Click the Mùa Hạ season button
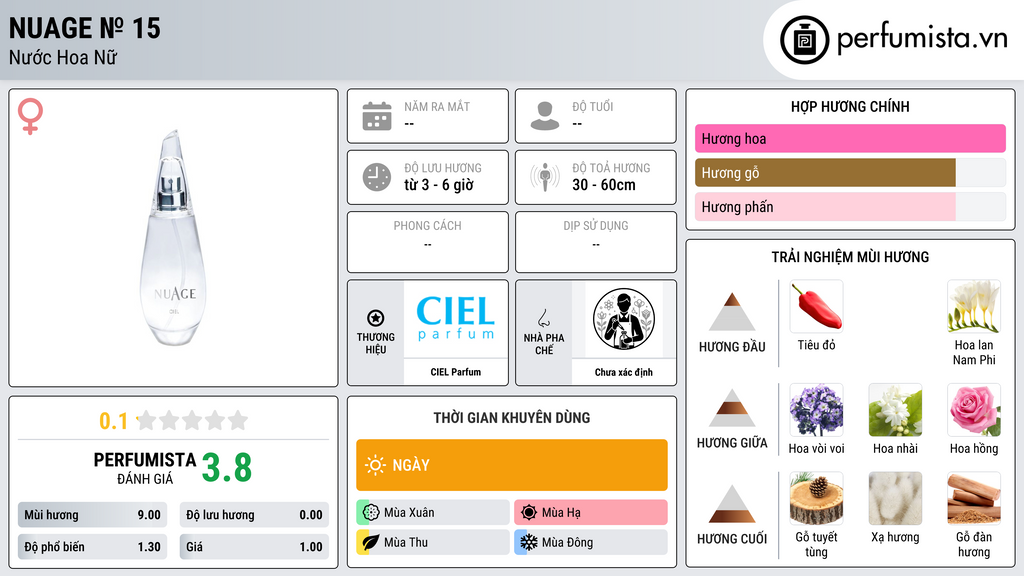Viewport: 1024px width, 576px height. 590,512
